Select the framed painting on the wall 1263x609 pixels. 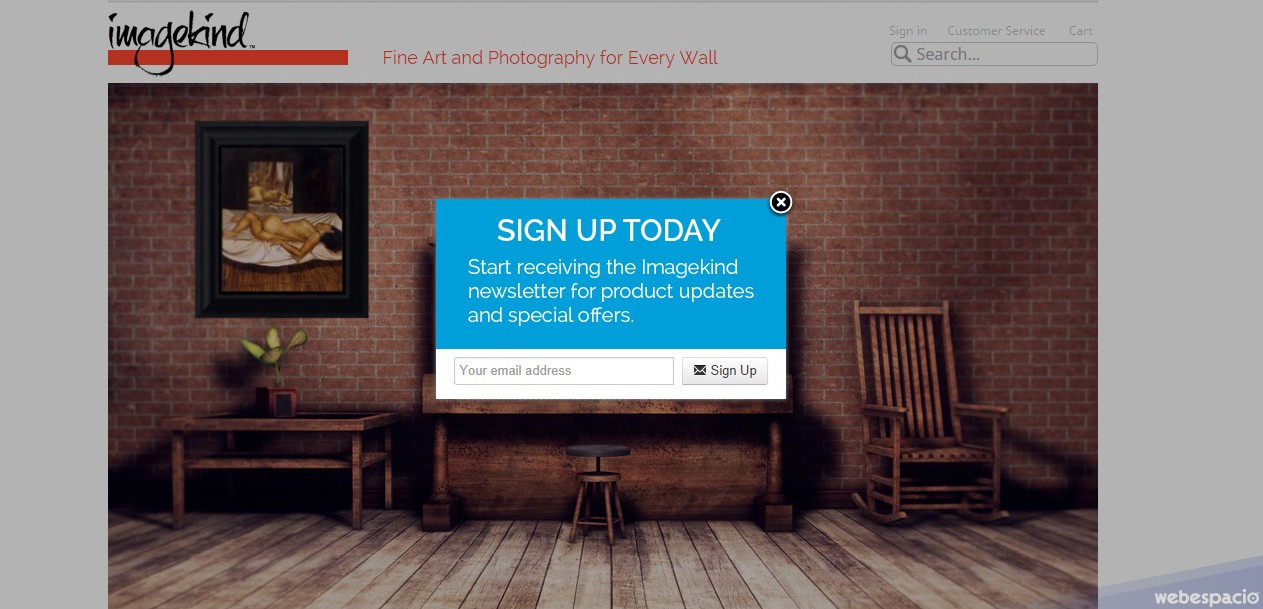(281, 220)
